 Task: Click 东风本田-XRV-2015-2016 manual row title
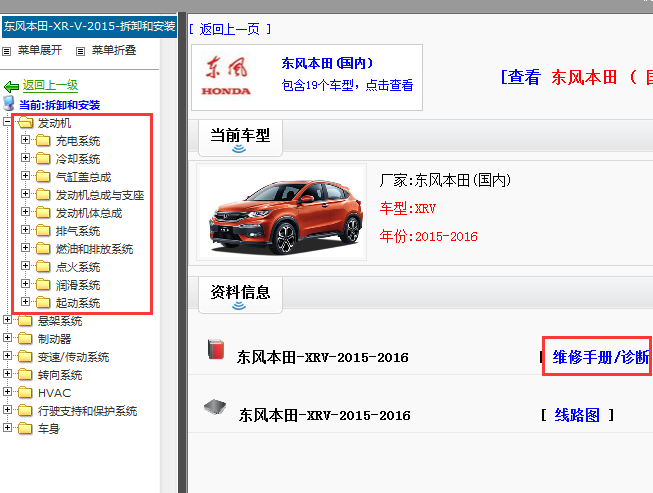click(x=322, y=358)
